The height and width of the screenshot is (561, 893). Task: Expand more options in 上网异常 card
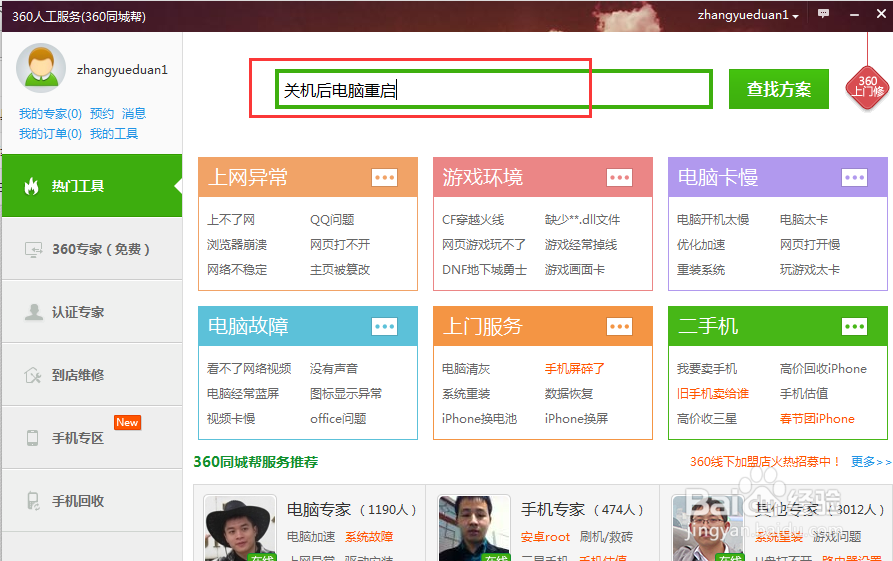click(384, 178)
